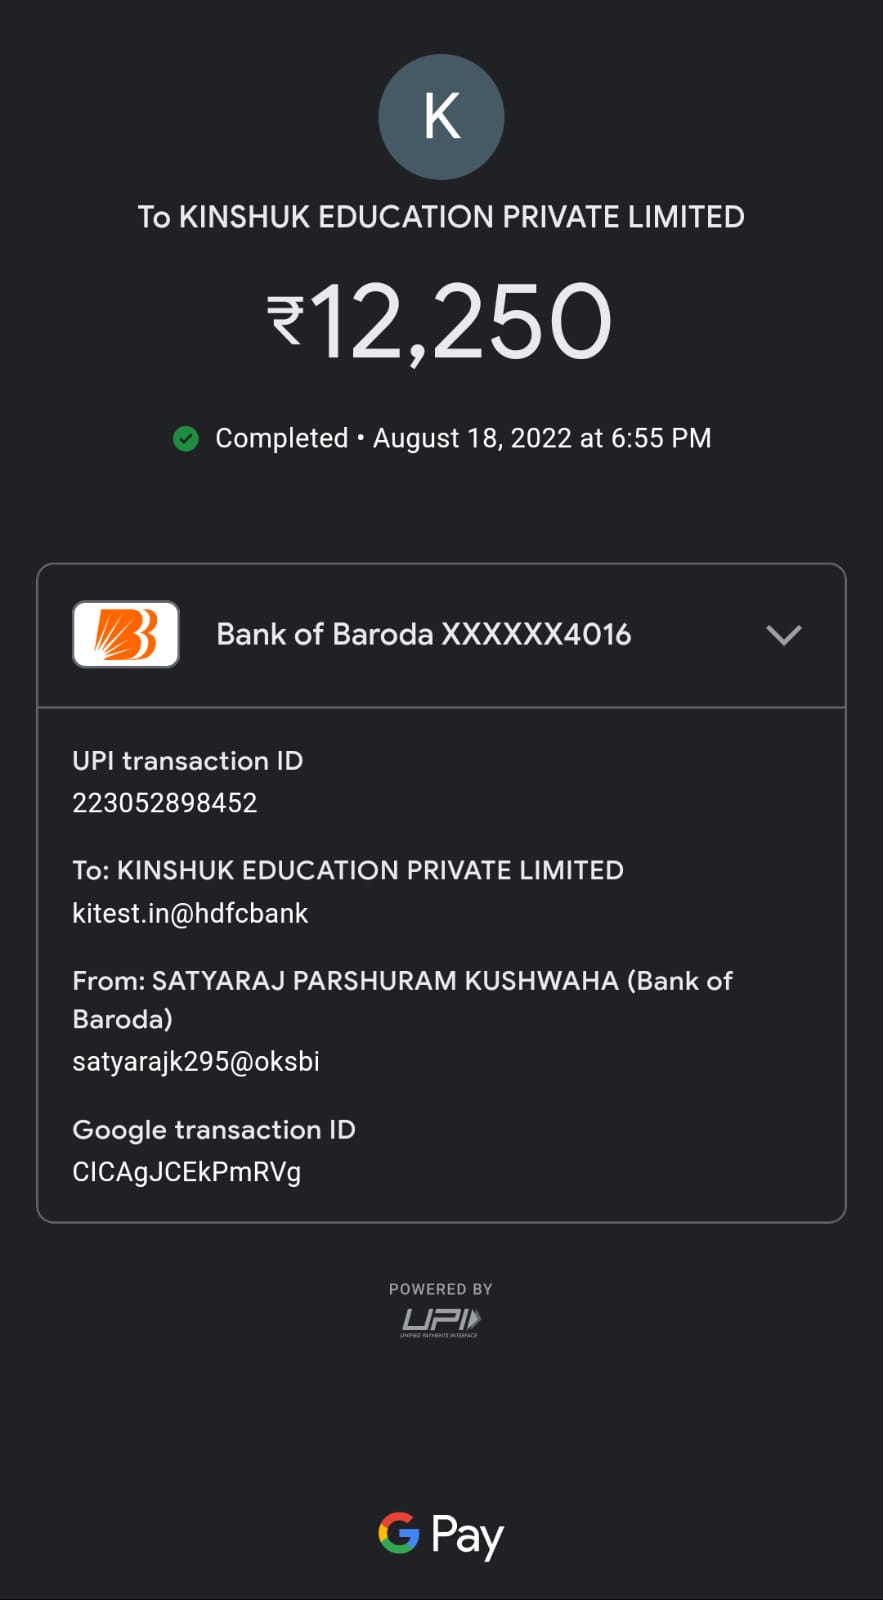Image resolution: width=883 pixels, height=1600 pixels.
Task: Tap the Bank of Baroda logo
Action: click(126, 634)
